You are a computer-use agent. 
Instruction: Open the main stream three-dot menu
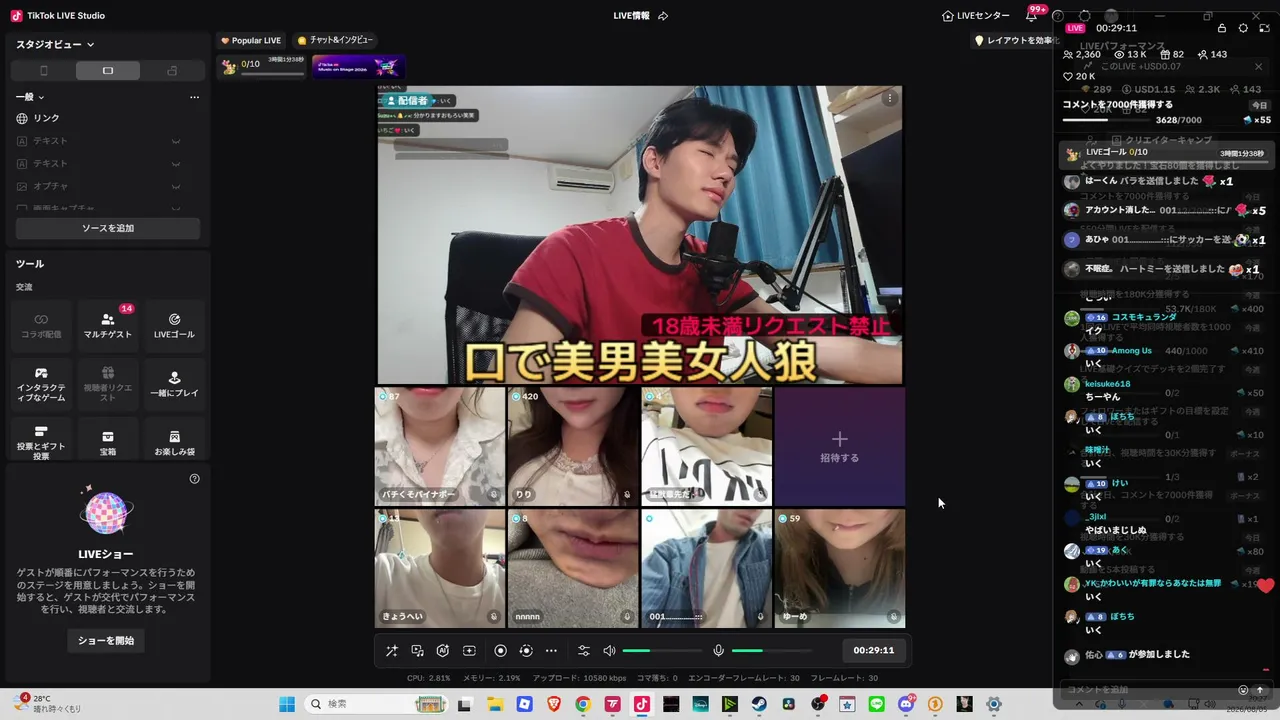click(890, 98)
